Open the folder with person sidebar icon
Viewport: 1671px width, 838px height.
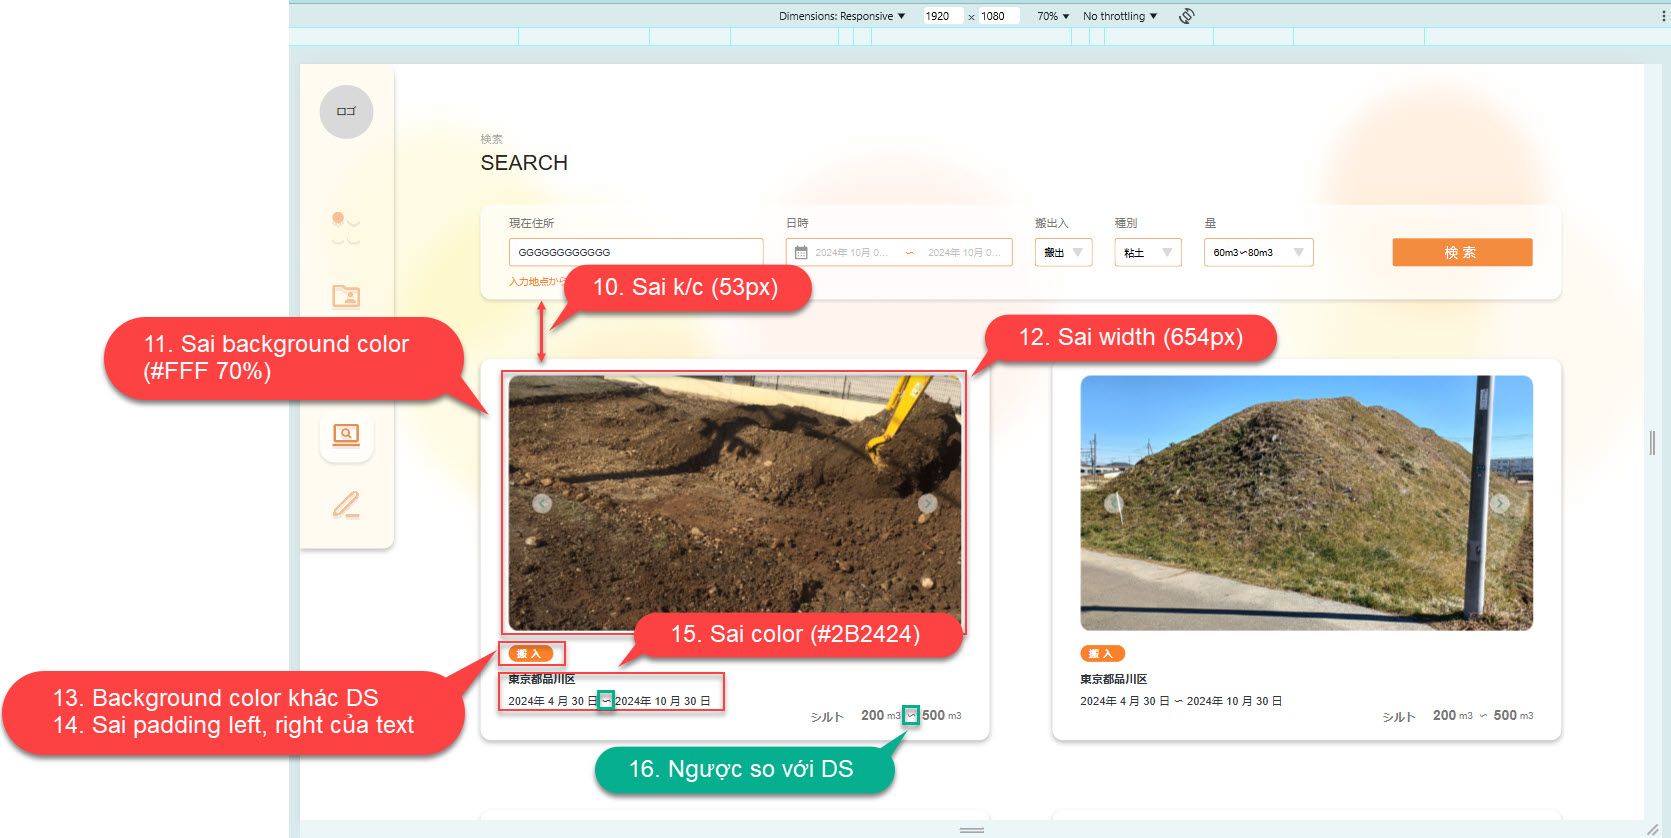346,296
